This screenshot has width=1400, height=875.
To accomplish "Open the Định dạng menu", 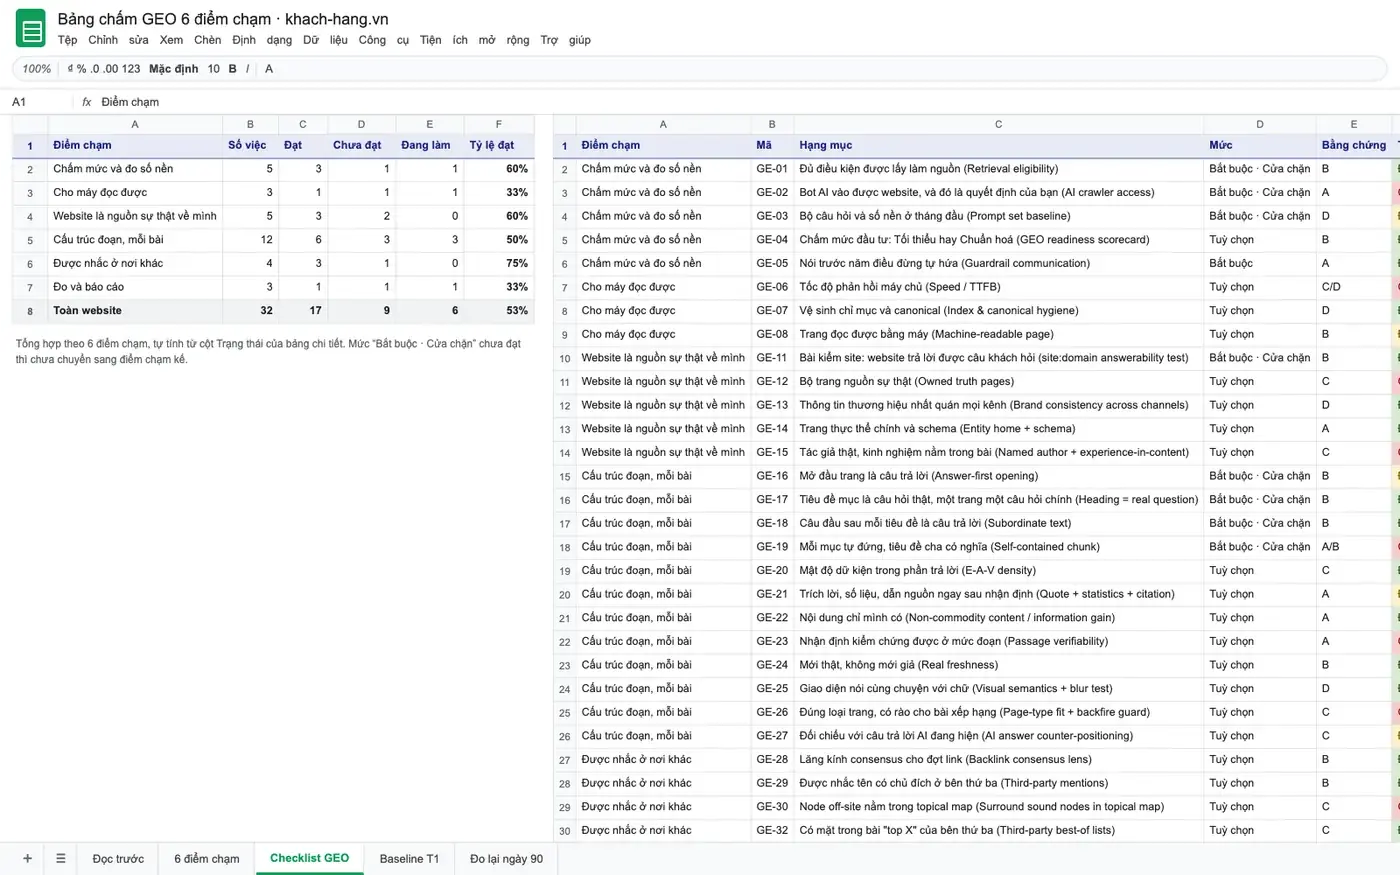I will click(x=262, y=40).
